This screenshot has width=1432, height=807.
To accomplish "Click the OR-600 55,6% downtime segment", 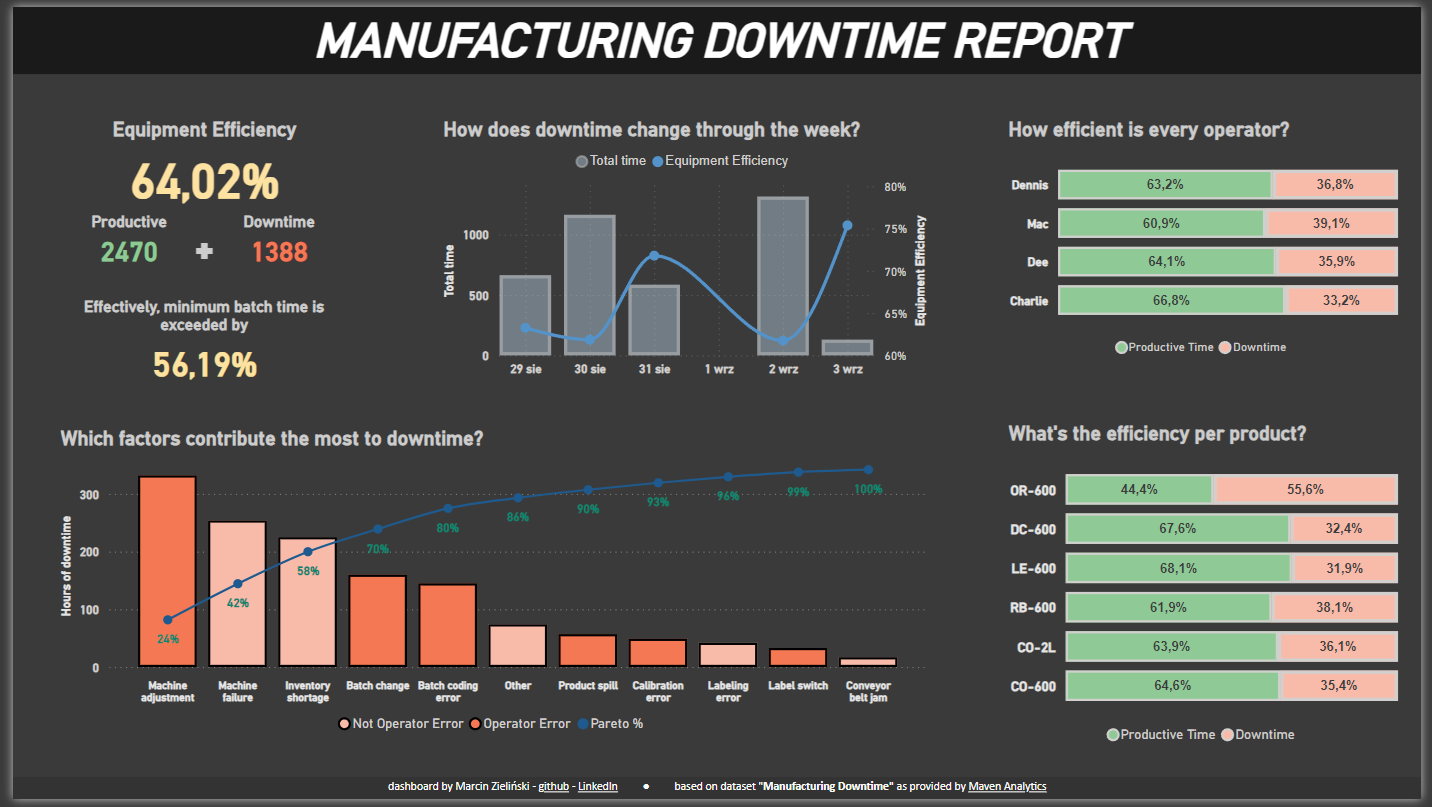I will coord(1305,490).
